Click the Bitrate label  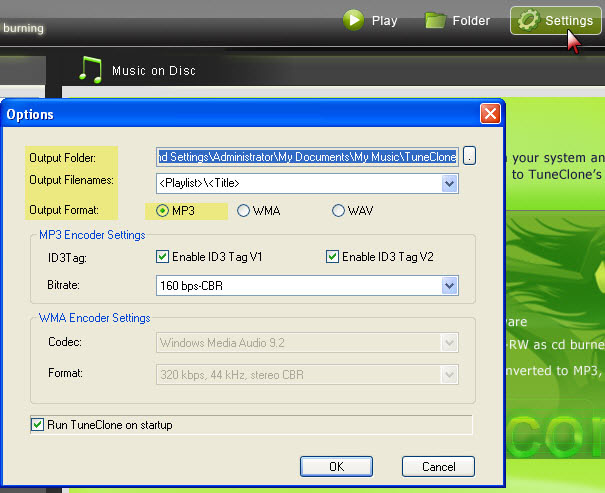63,285
